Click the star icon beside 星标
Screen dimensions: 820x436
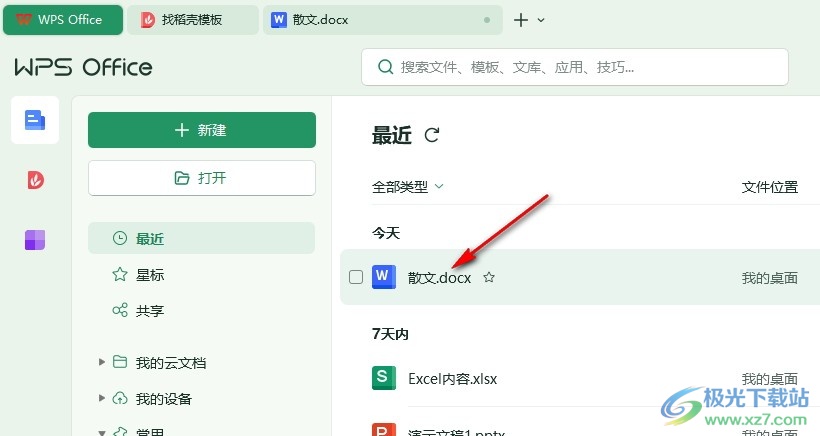tap(120, 274)
